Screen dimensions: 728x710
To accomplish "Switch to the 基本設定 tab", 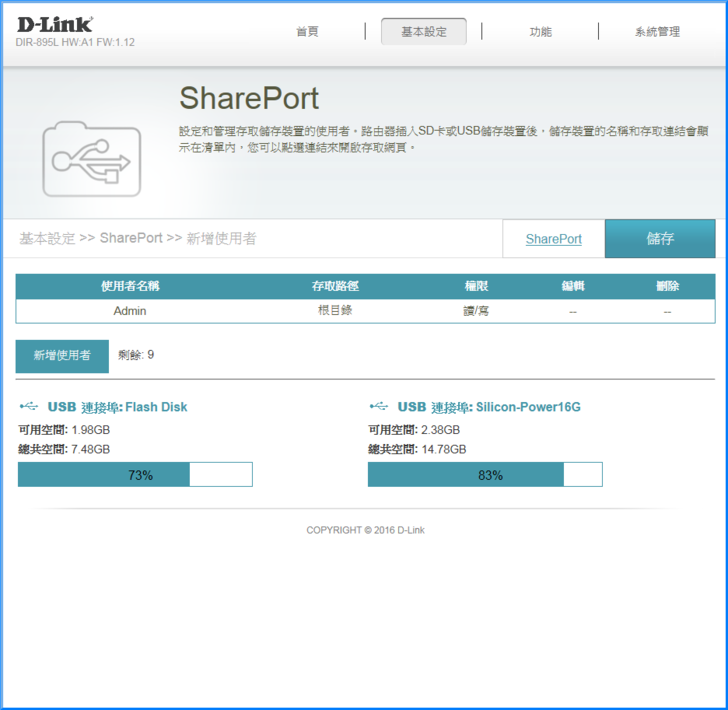I will pos(424,32).
